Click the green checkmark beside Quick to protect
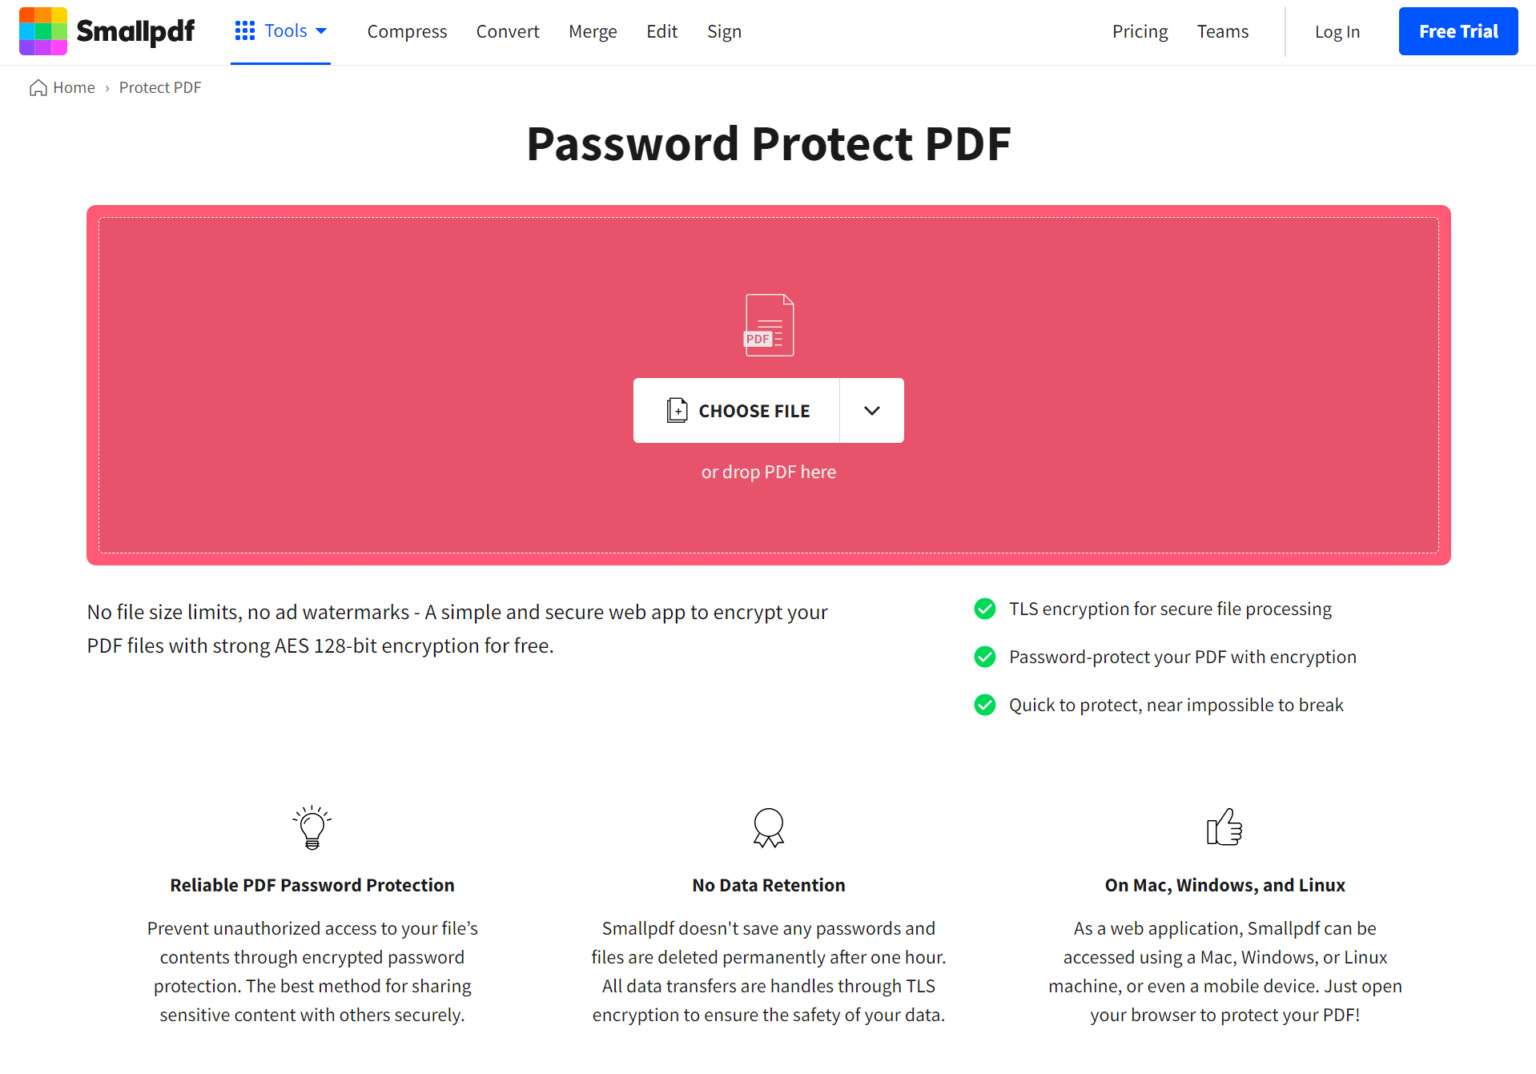Screen dimensions: 1536x1074 coord(984,705)
